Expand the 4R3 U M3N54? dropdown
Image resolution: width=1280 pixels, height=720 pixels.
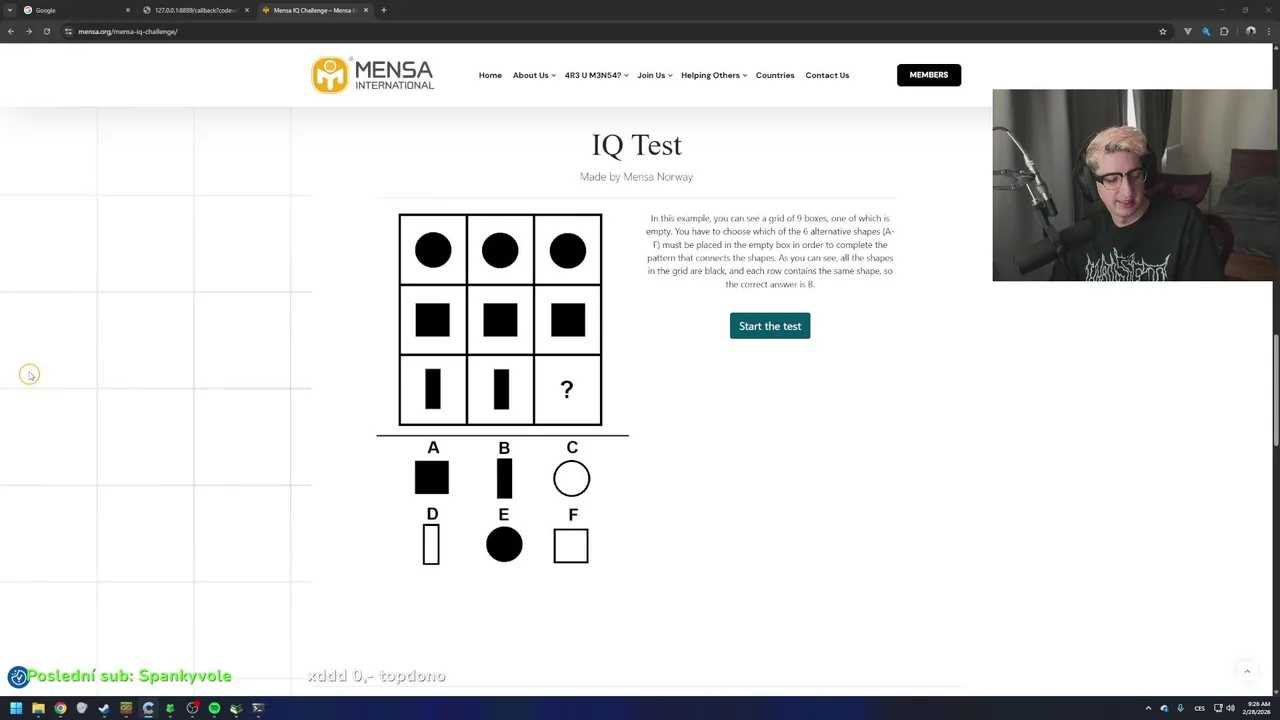pyautogui.click(x=596, y=75)
